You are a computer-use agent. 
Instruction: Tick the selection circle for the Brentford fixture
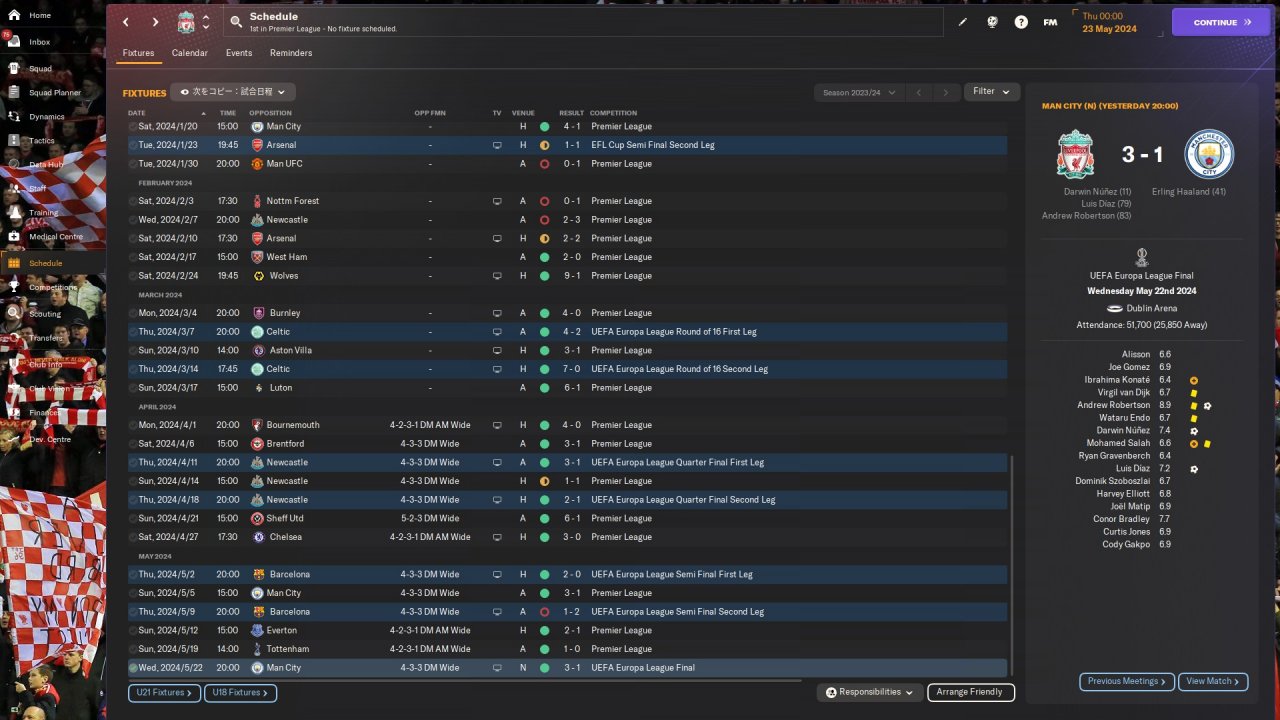(x=133, y=444)
